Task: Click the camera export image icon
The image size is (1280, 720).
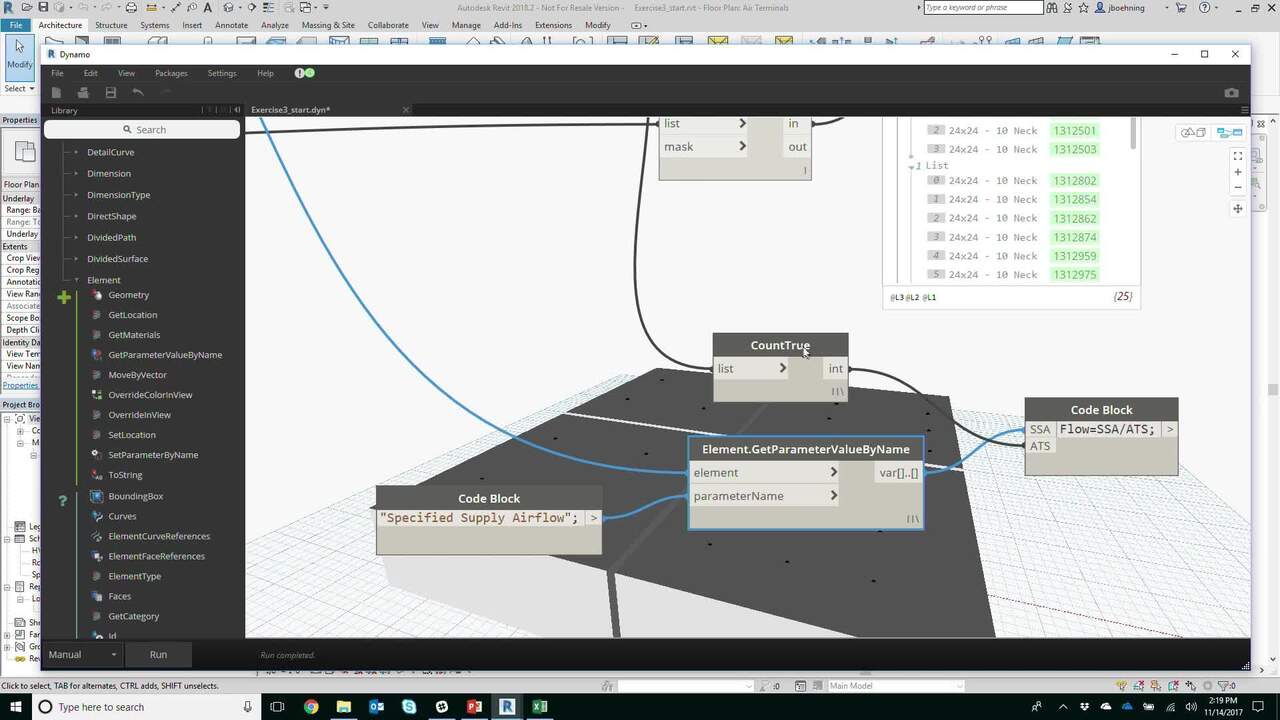Action: [x=1231, y=93]
